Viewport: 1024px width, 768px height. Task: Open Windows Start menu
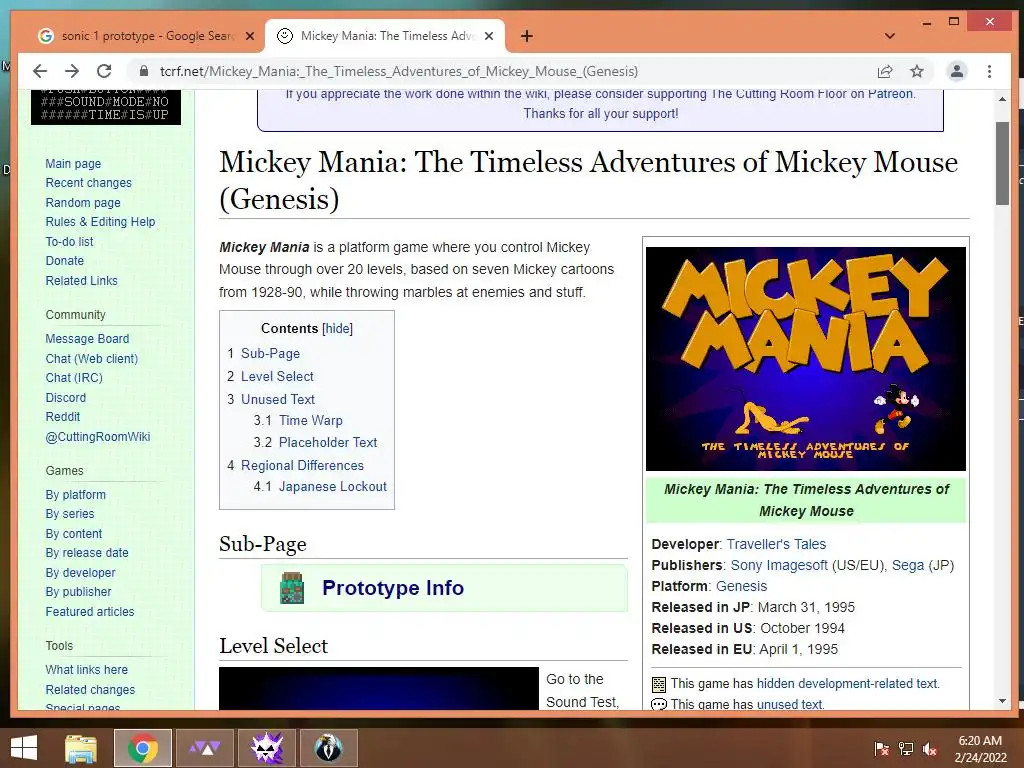tap(24, 748)
